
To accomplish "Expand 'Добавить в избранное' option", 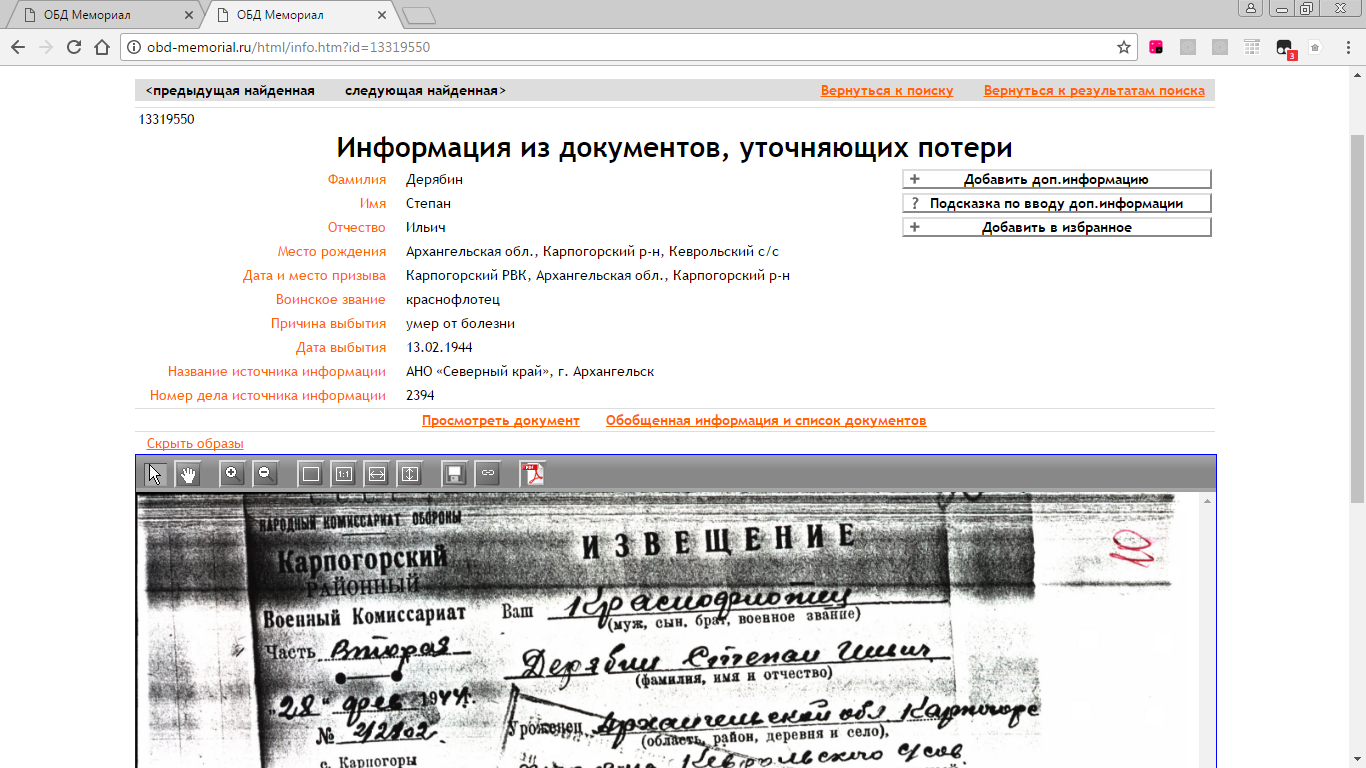I will pyautogui.click(x=1056, y=228).
